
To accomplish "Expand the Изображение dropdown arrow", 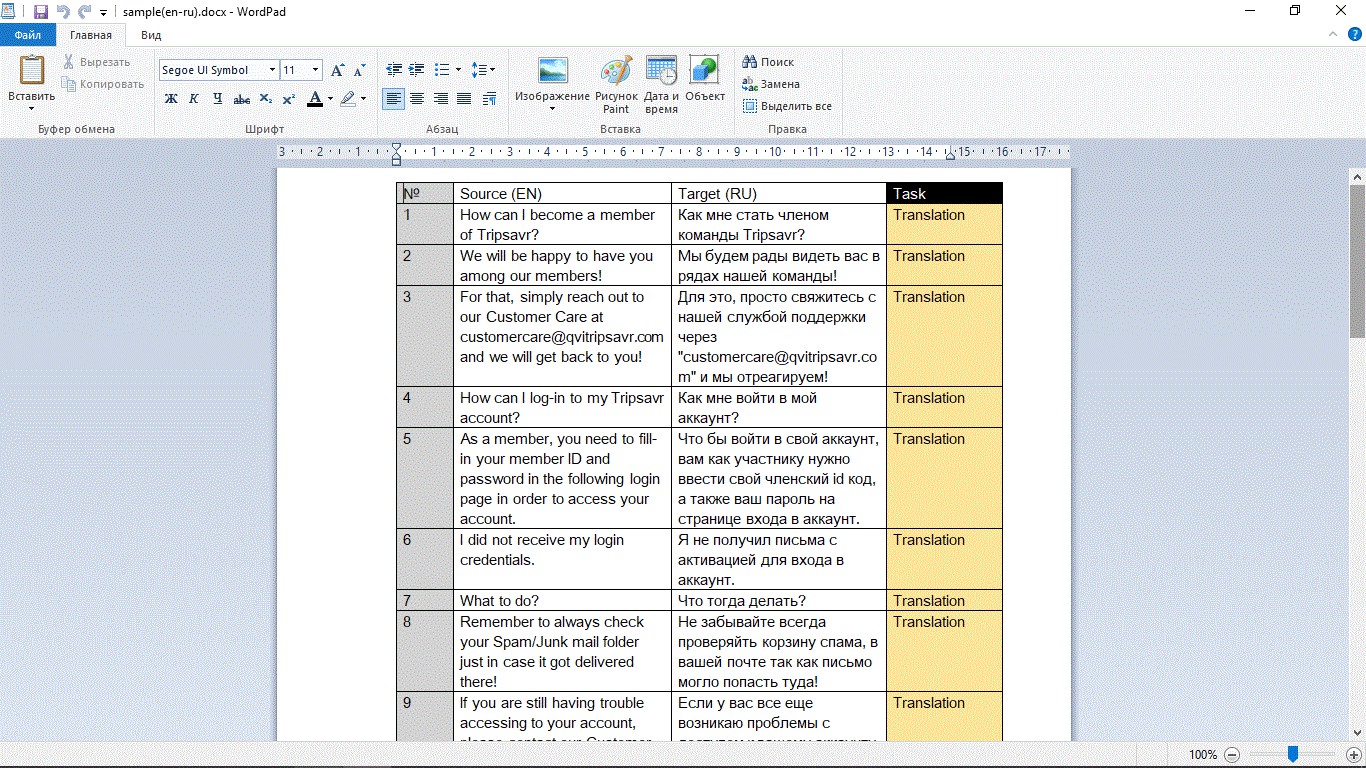I will 552,109.
